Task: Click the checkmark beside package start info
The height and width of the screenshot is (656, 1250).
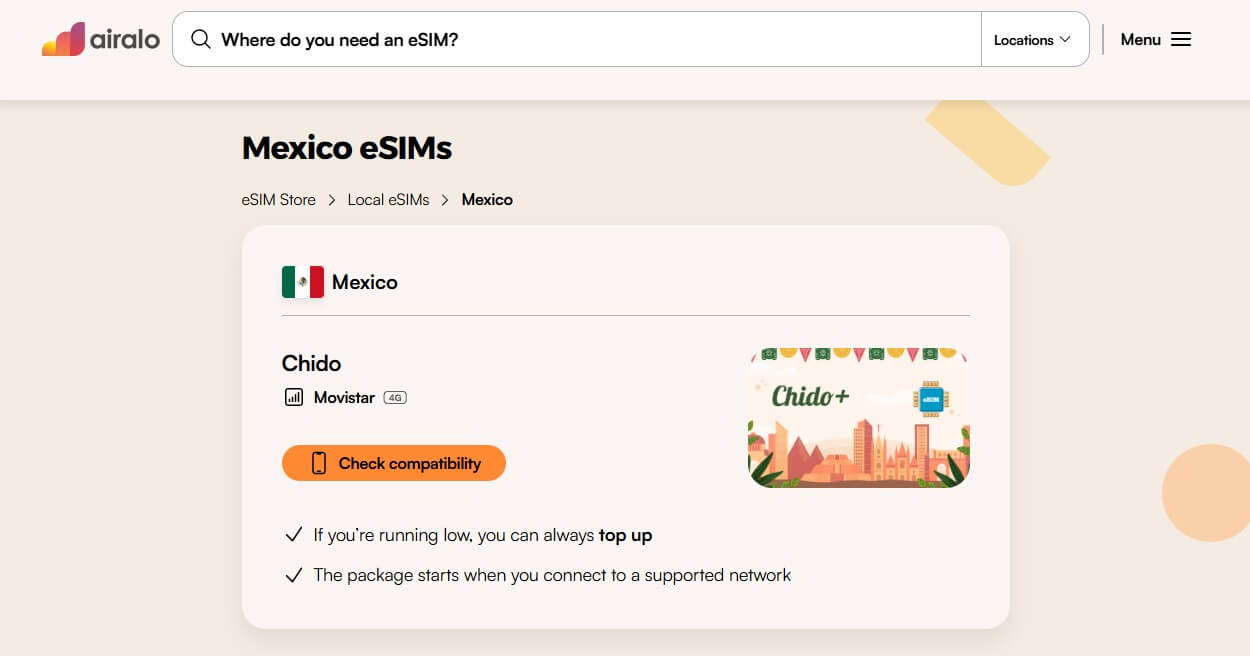Action: tap(293, 574)
